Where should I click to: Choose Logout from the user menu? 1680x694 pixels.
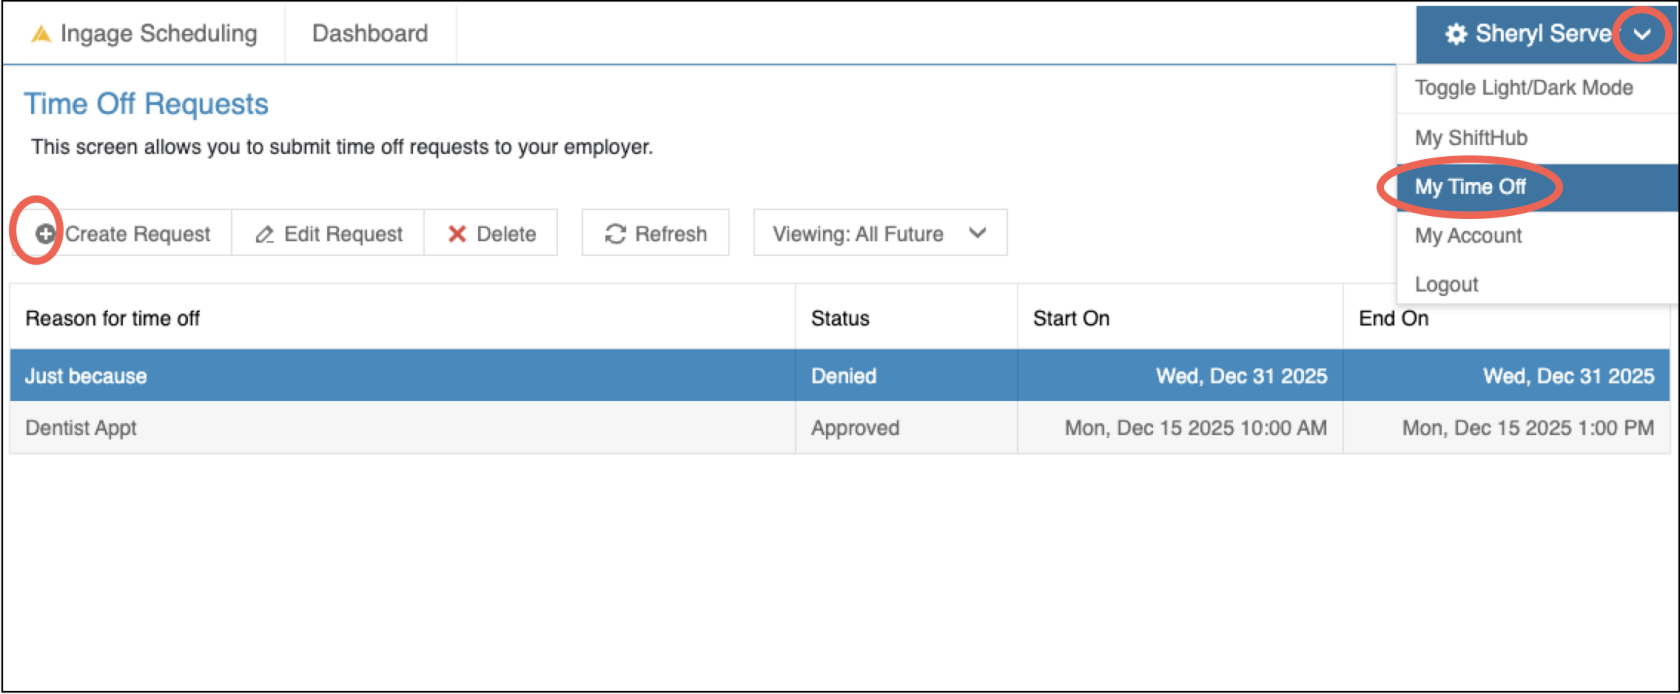point(1446,285)
